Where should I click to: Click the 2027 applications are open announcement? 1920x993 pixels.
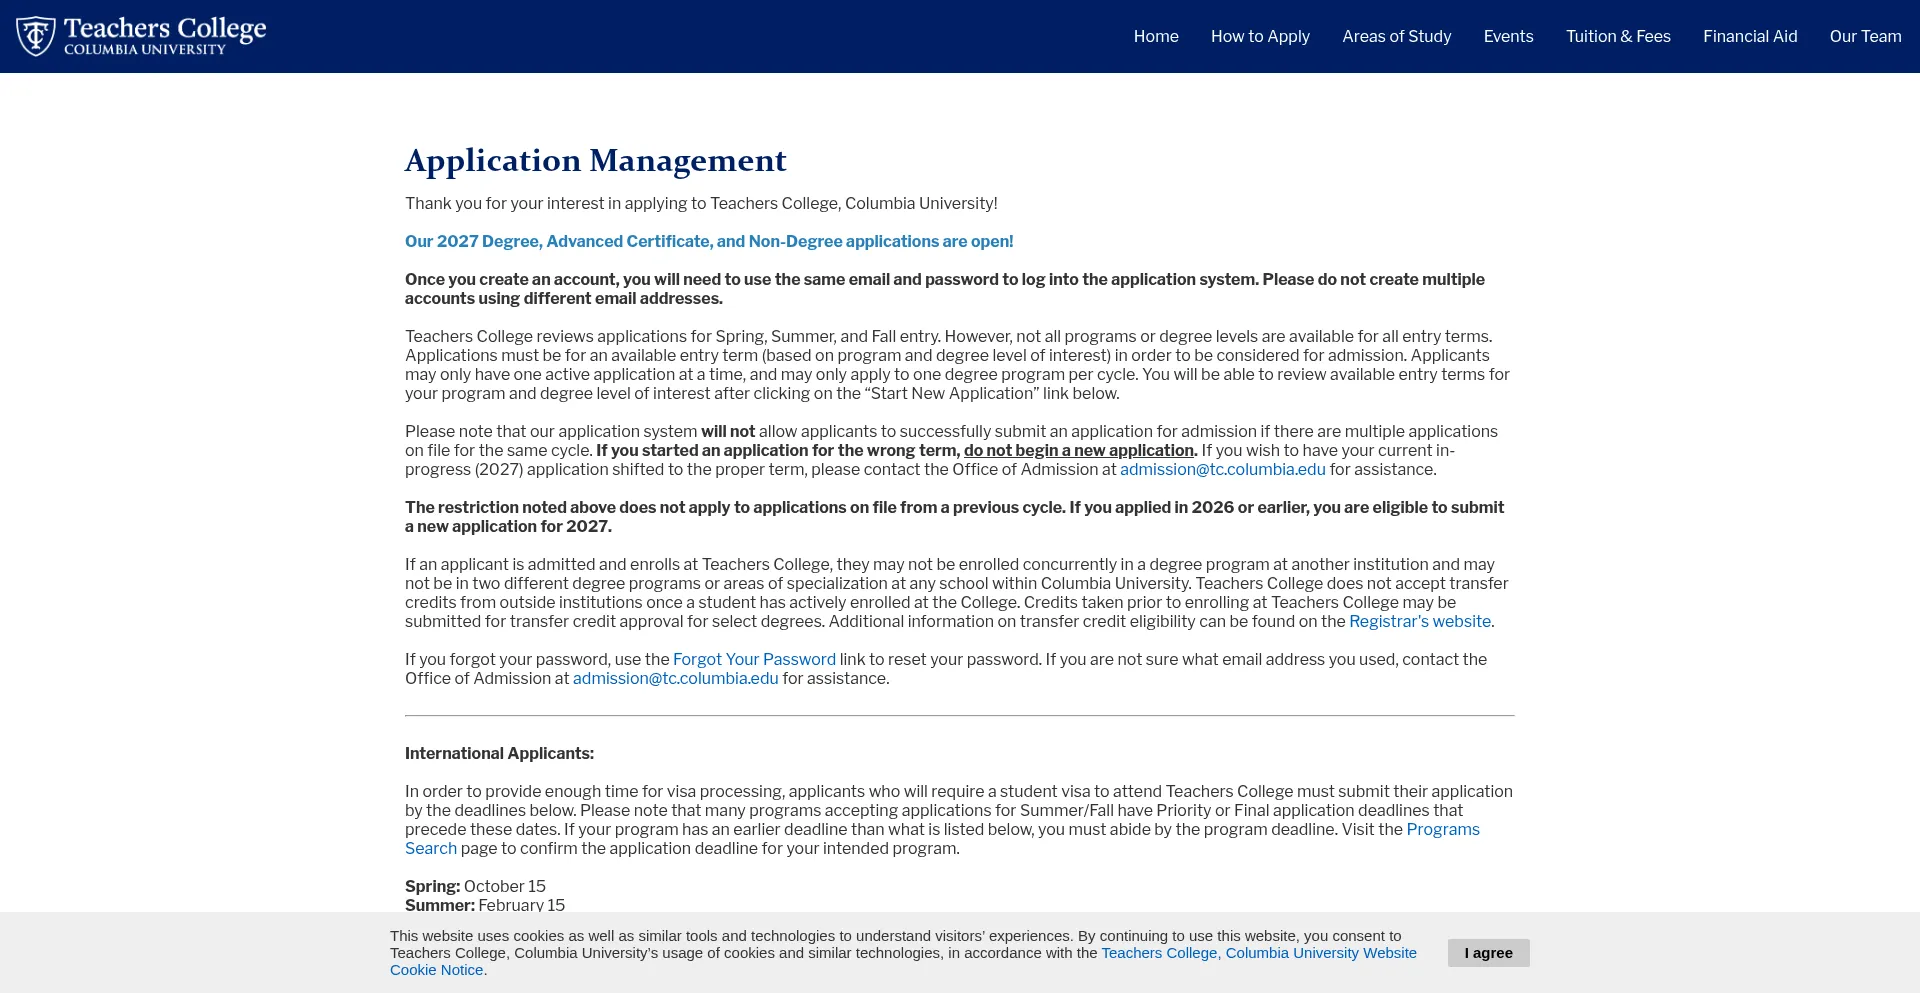[x=709, y=241]
